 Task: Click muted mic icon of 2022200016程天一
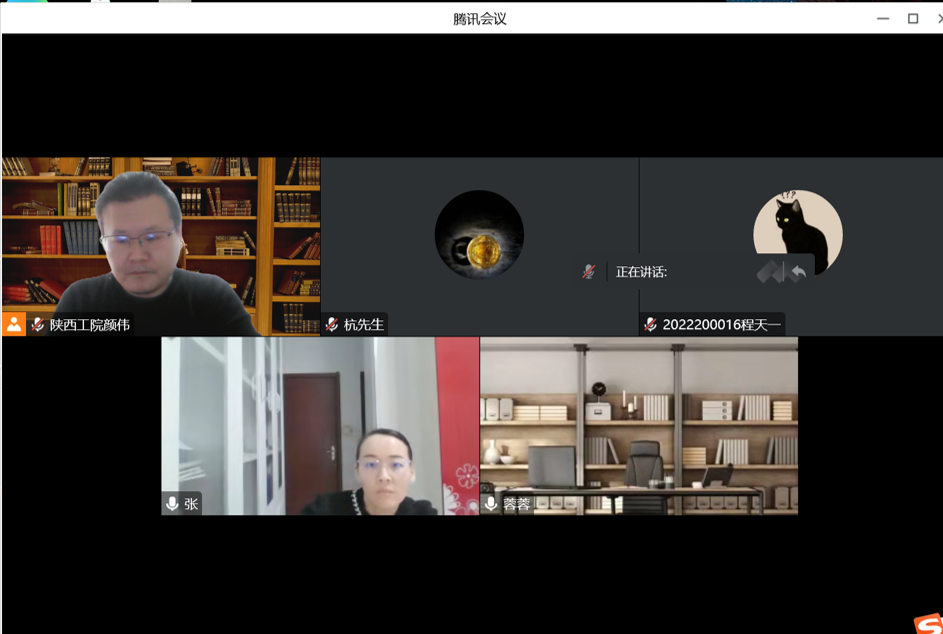pos(651,325)
